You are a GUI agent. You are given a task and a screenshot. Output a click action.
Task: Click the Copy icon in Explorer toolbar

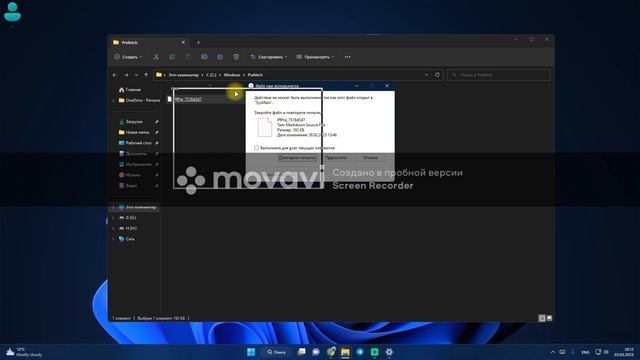pyautogui.click(x=172, y=57)
